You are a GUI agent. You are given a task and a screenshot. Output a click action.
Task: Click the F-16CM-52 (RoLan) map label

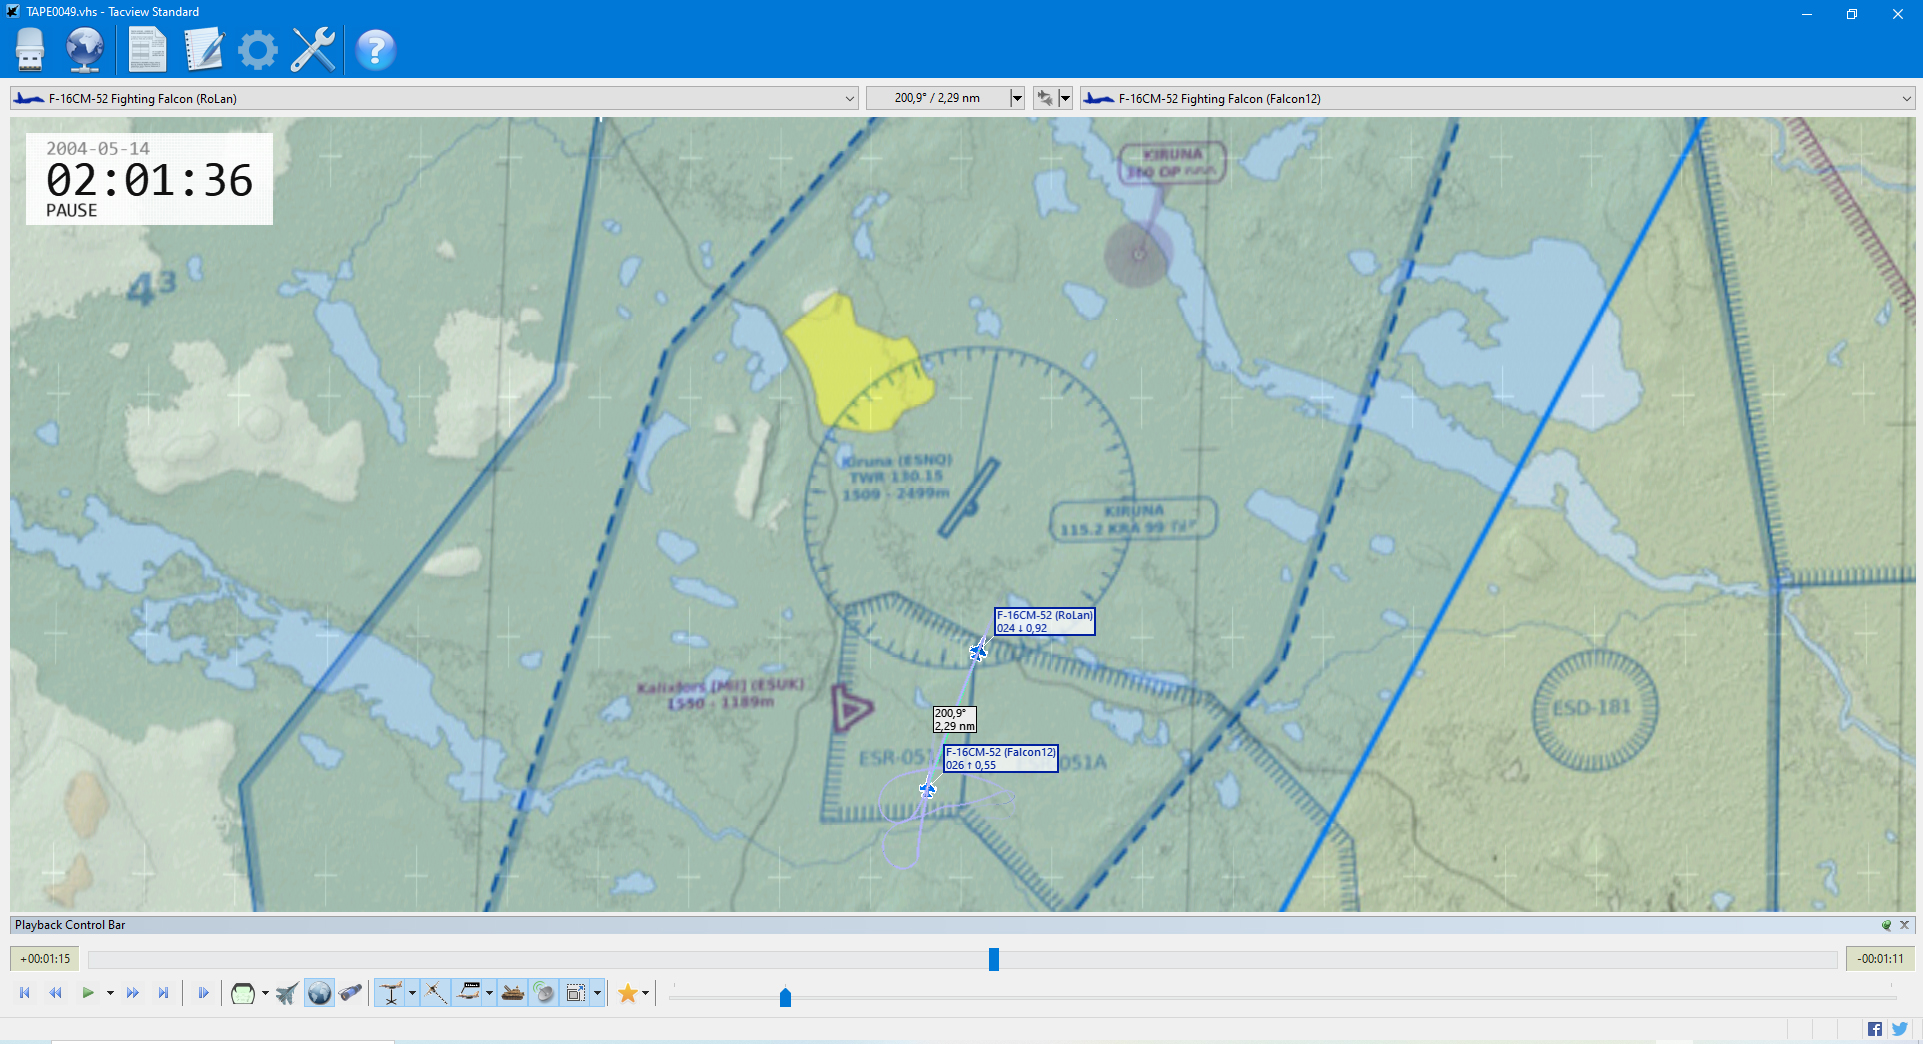point(1045,622)
